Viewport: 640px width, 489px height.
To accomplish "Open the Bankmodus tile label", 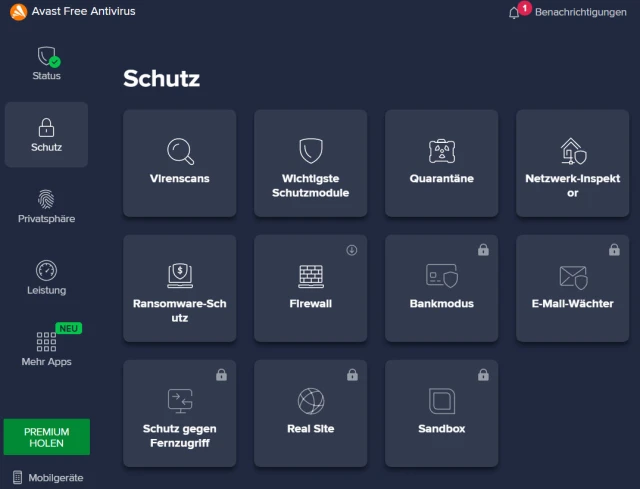I will pyautogui.click(x=442, y=304).
